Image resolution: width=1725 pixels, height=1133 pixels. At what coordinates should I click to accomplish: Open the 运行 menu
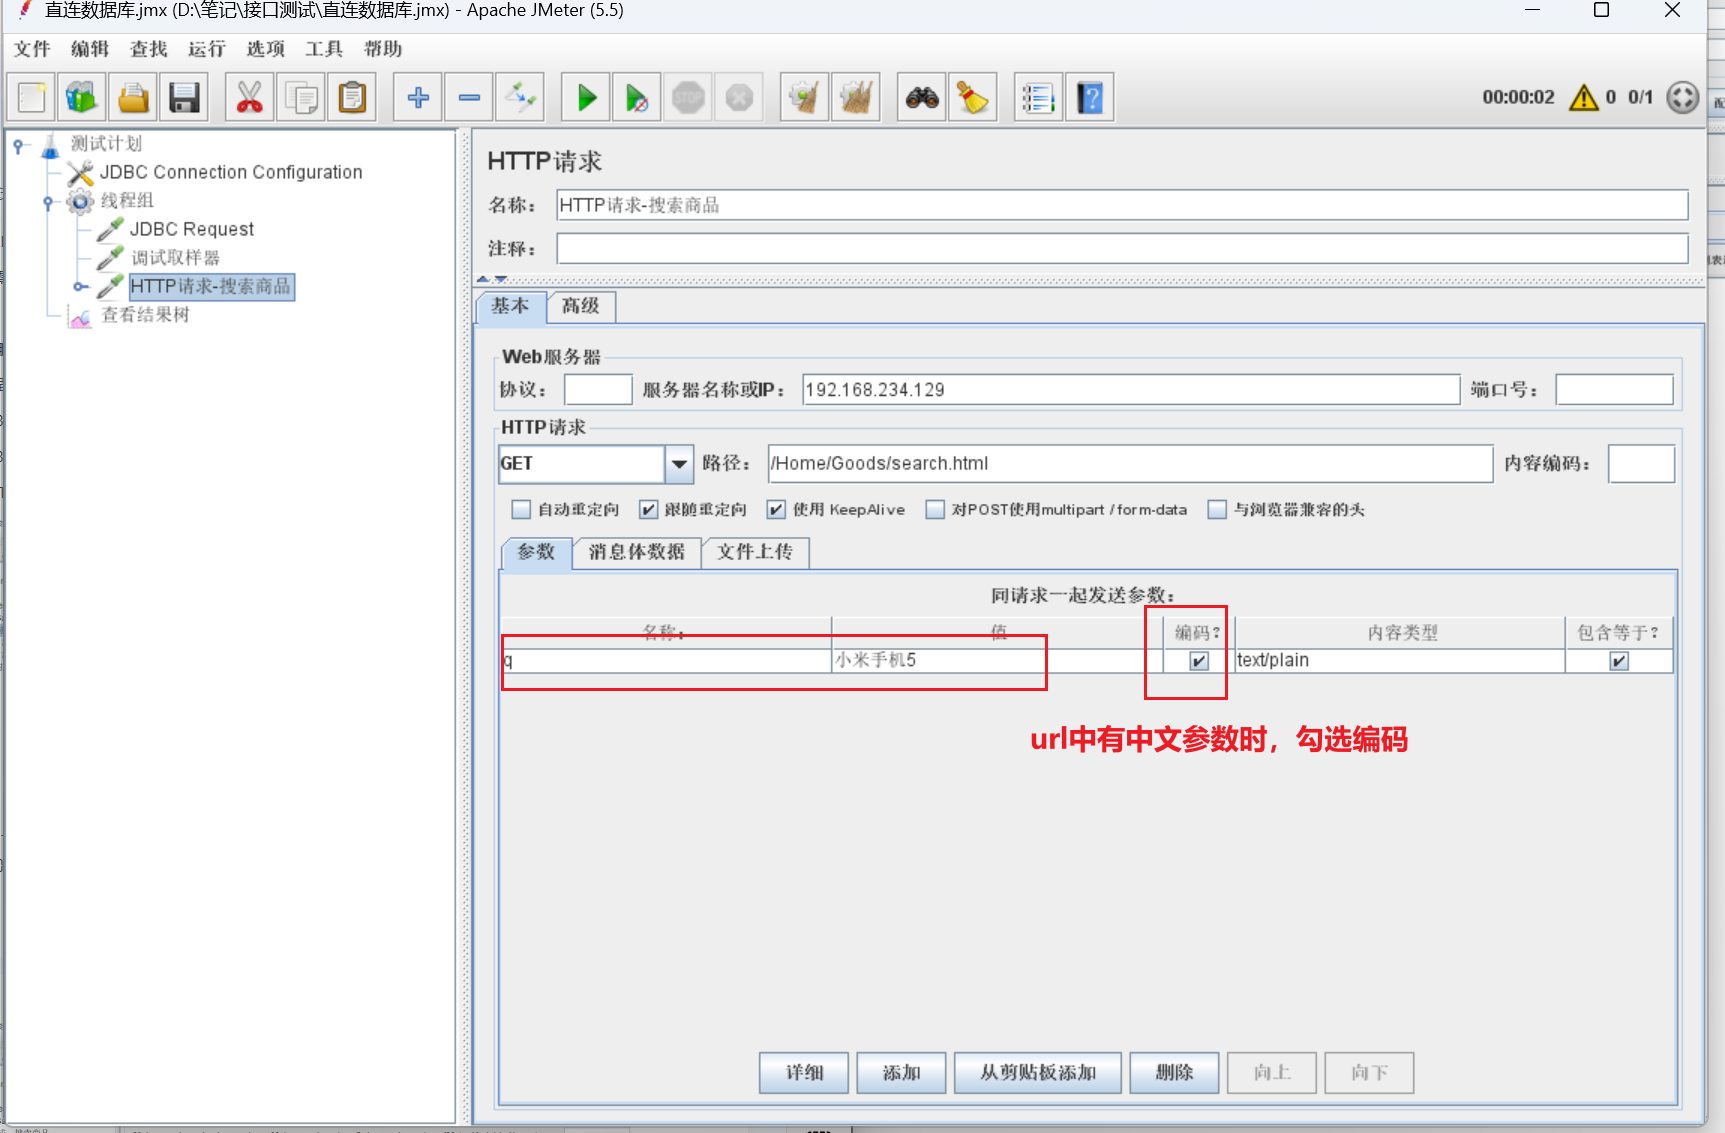point(207,49)
